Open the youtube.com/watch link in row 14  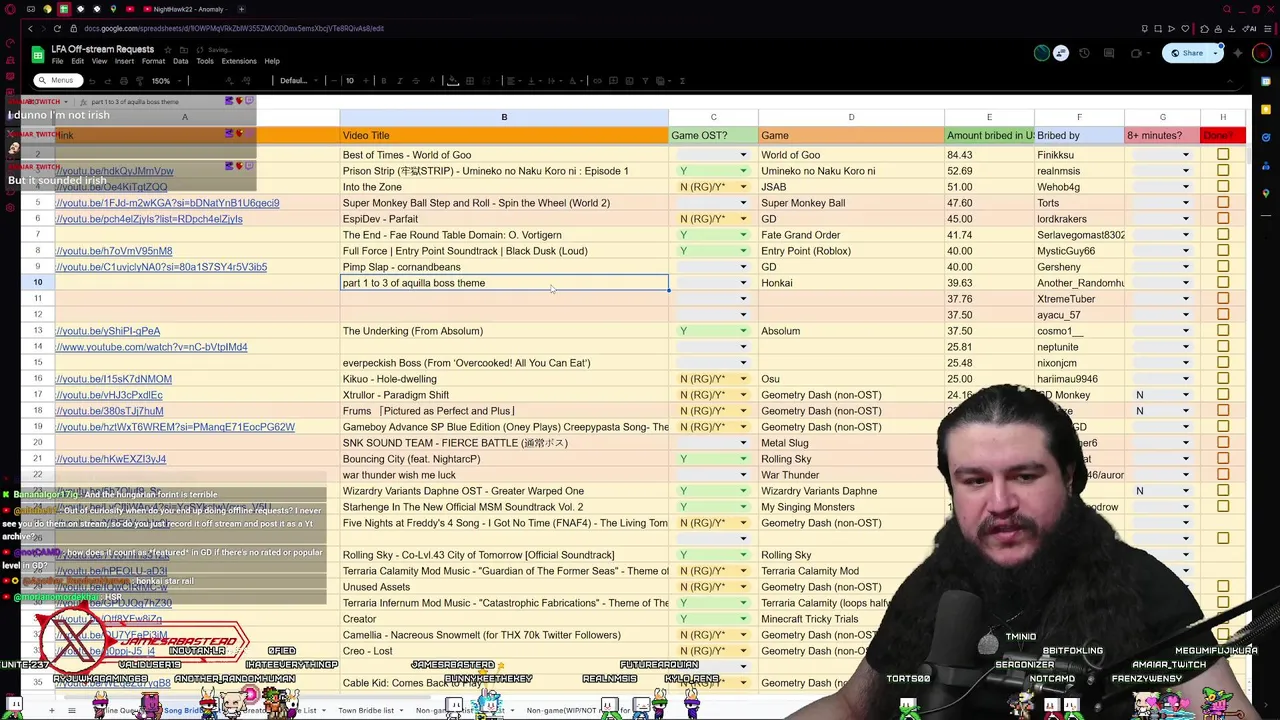[x=151, y=347]
